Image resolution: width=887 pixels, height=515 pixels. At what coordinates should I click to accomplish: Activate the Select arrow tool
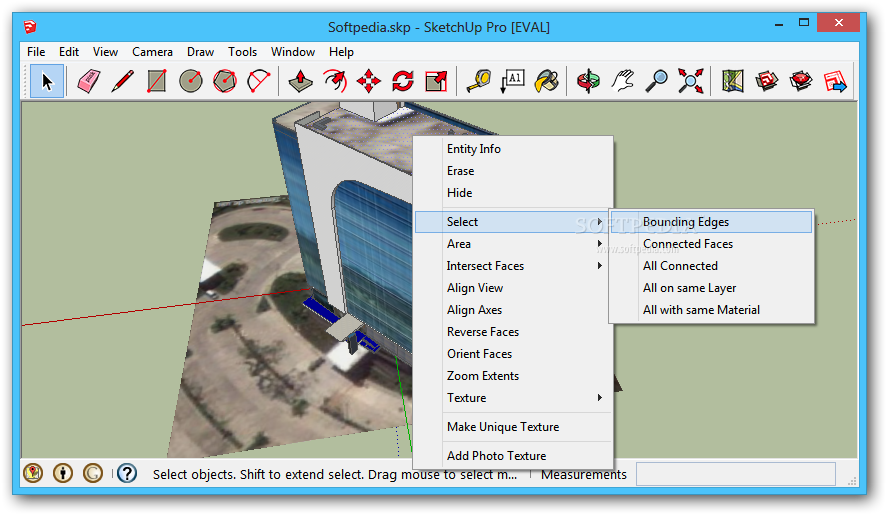(47, 81)
